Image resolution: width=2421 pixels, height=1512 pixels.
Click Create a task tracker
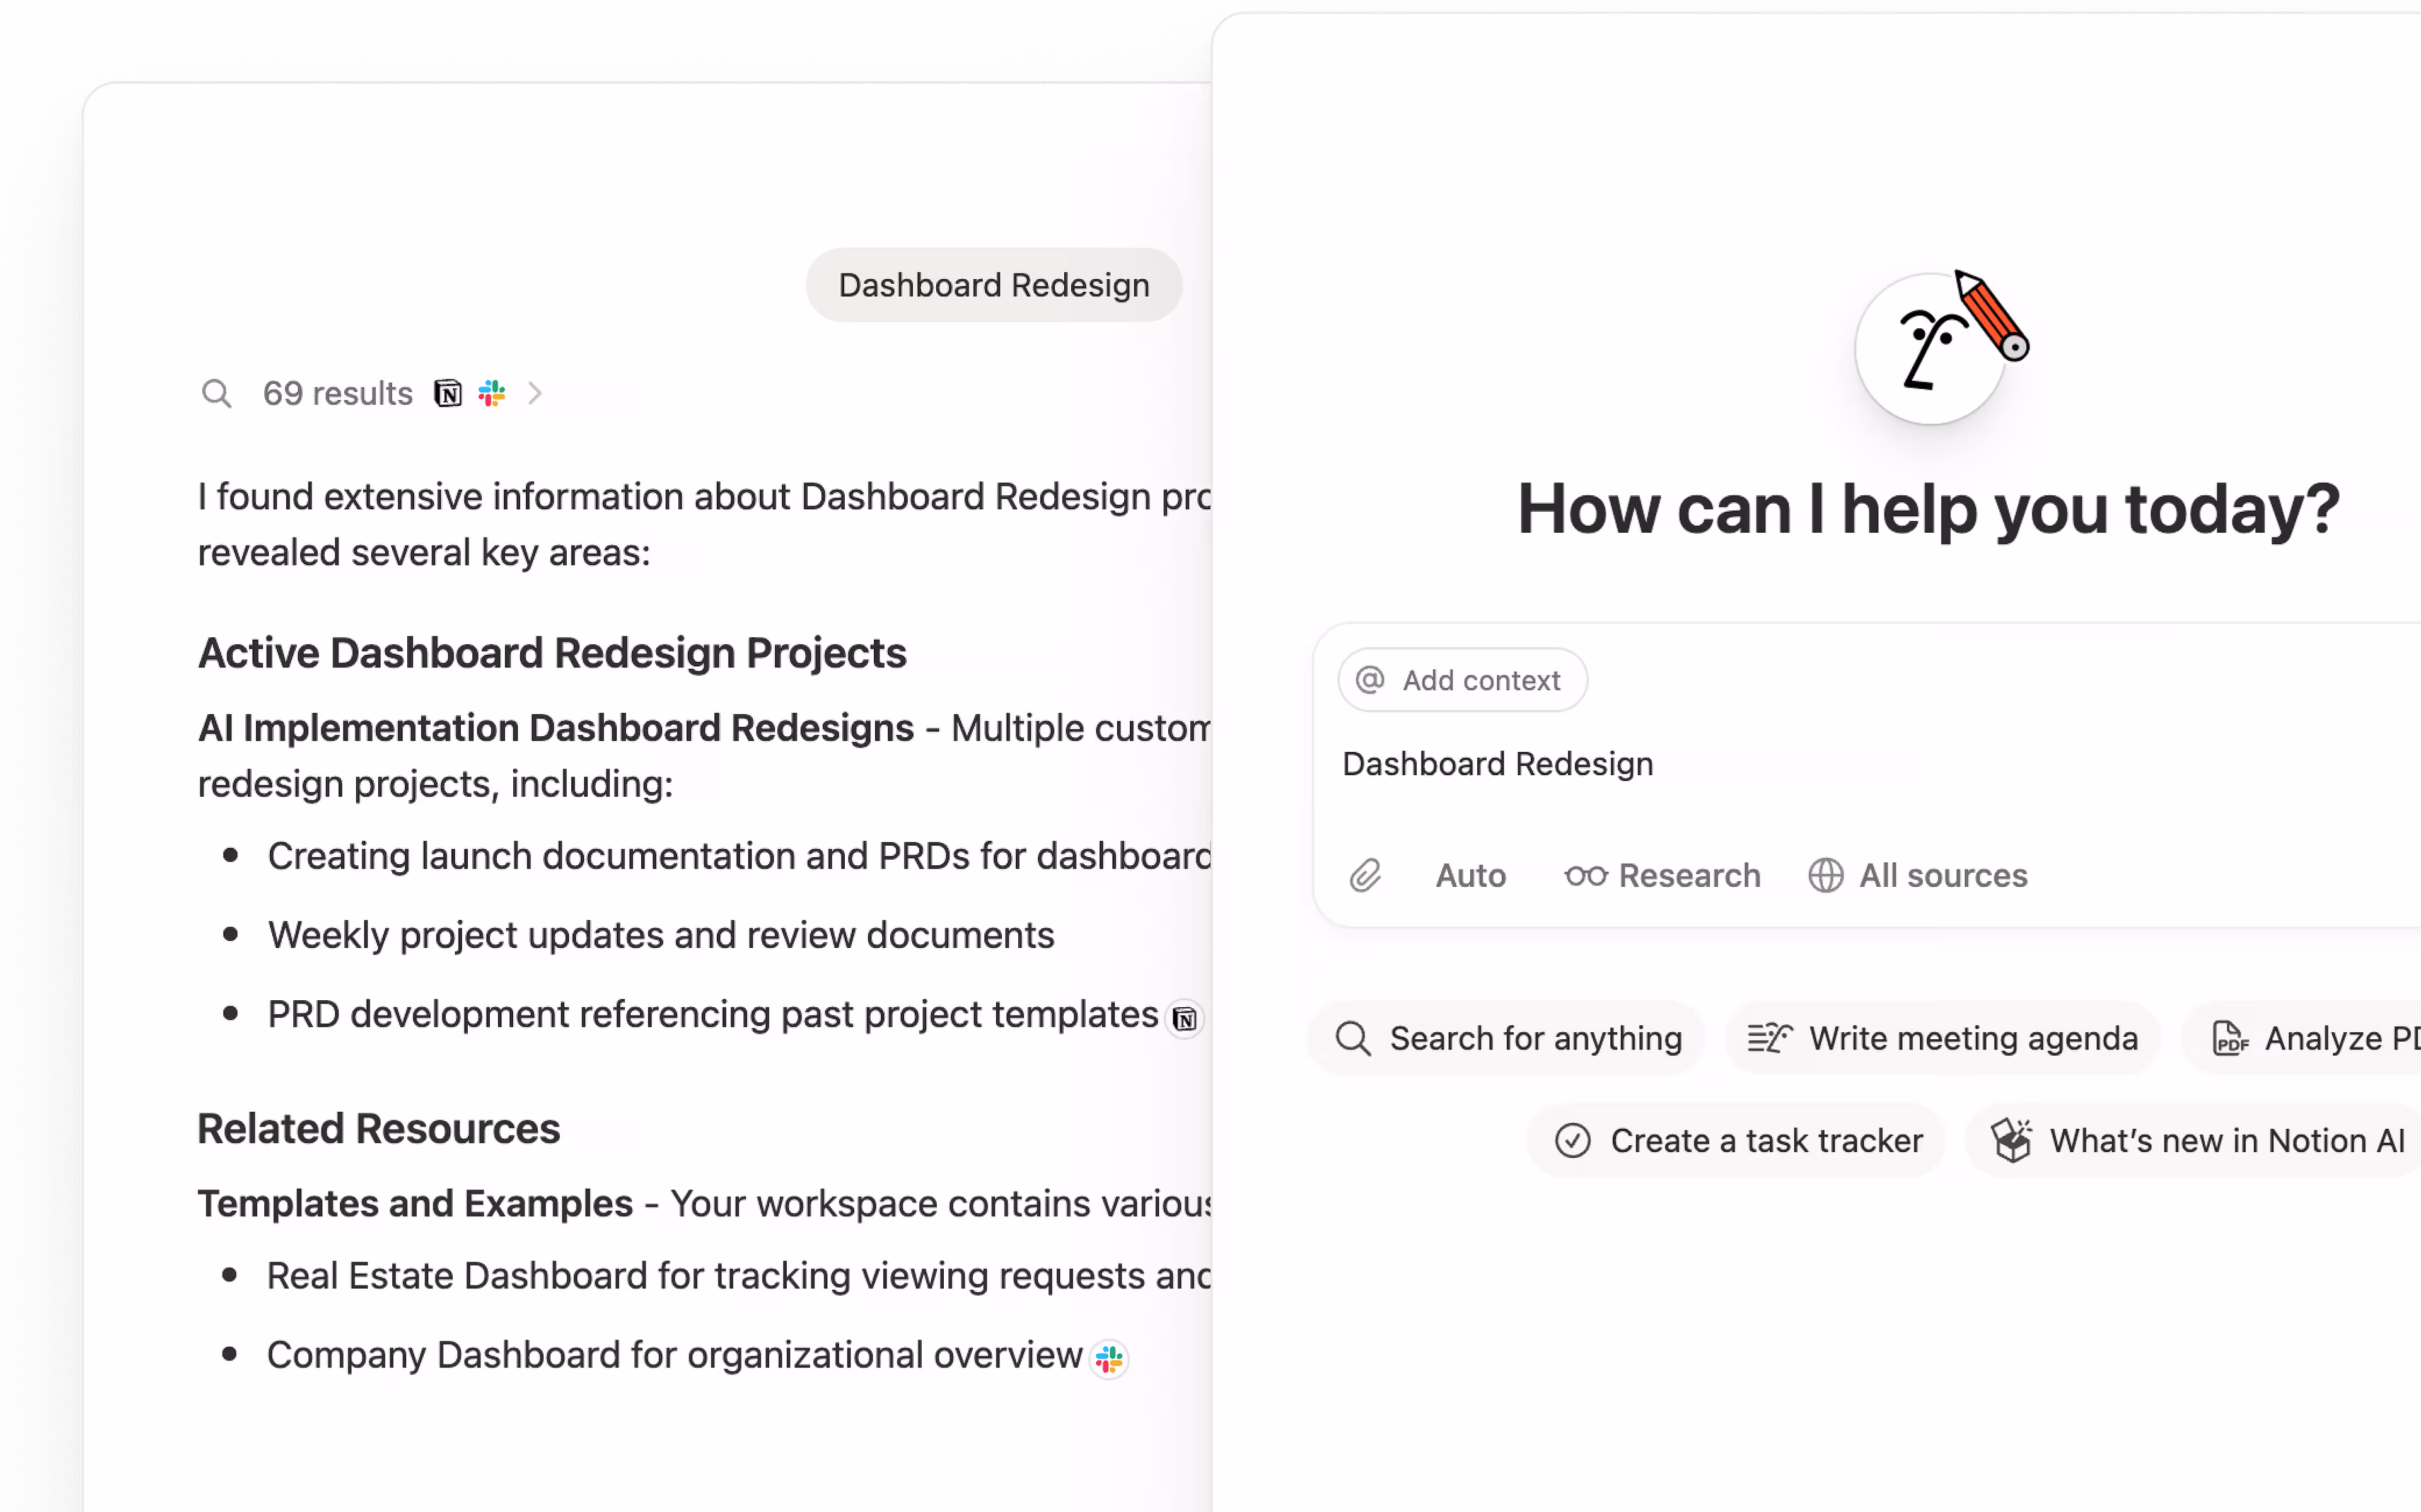(x=1736, y=1140)
